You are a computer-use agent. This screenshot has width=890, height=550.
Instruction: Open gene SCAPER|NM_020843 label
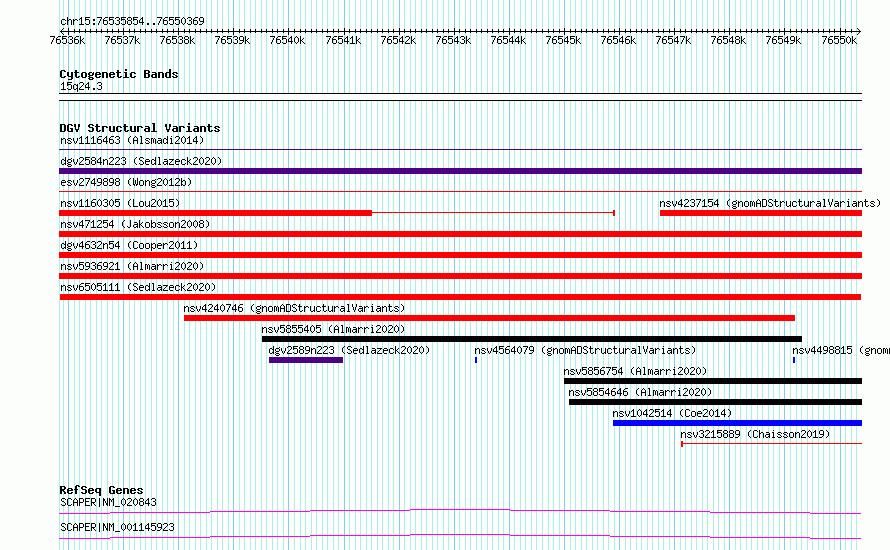108,502
